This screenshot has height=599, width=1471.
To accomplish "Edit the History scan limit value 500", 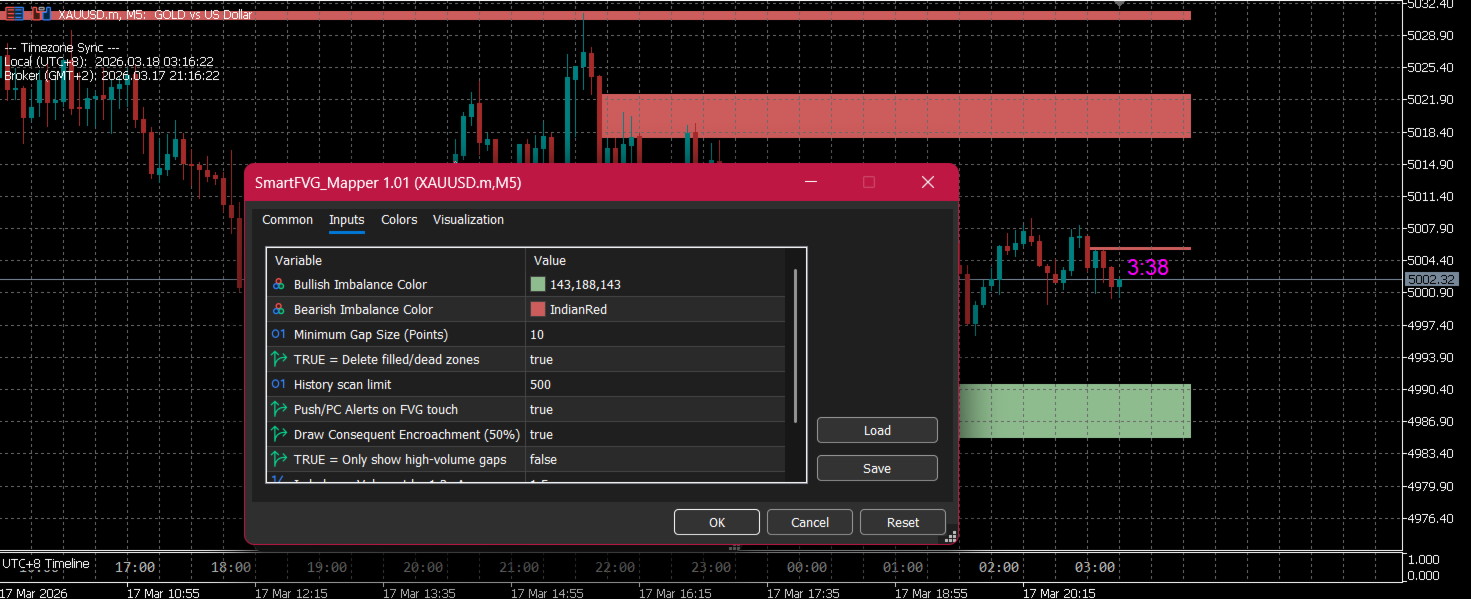I will point(540,385).
